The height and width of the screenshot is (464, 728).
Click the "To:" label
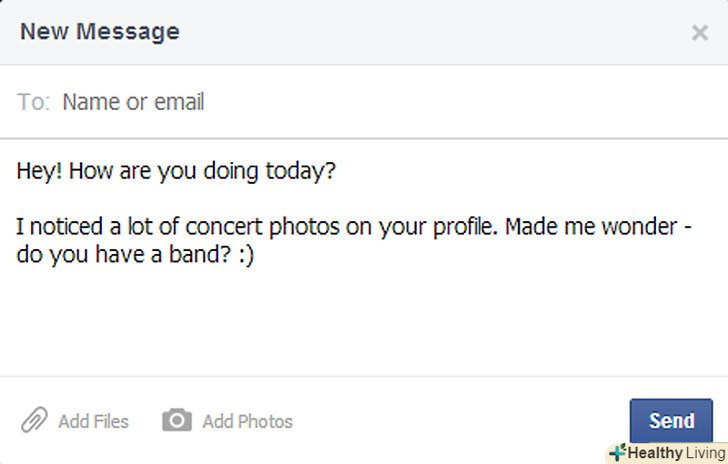click(x=32, y=102)
